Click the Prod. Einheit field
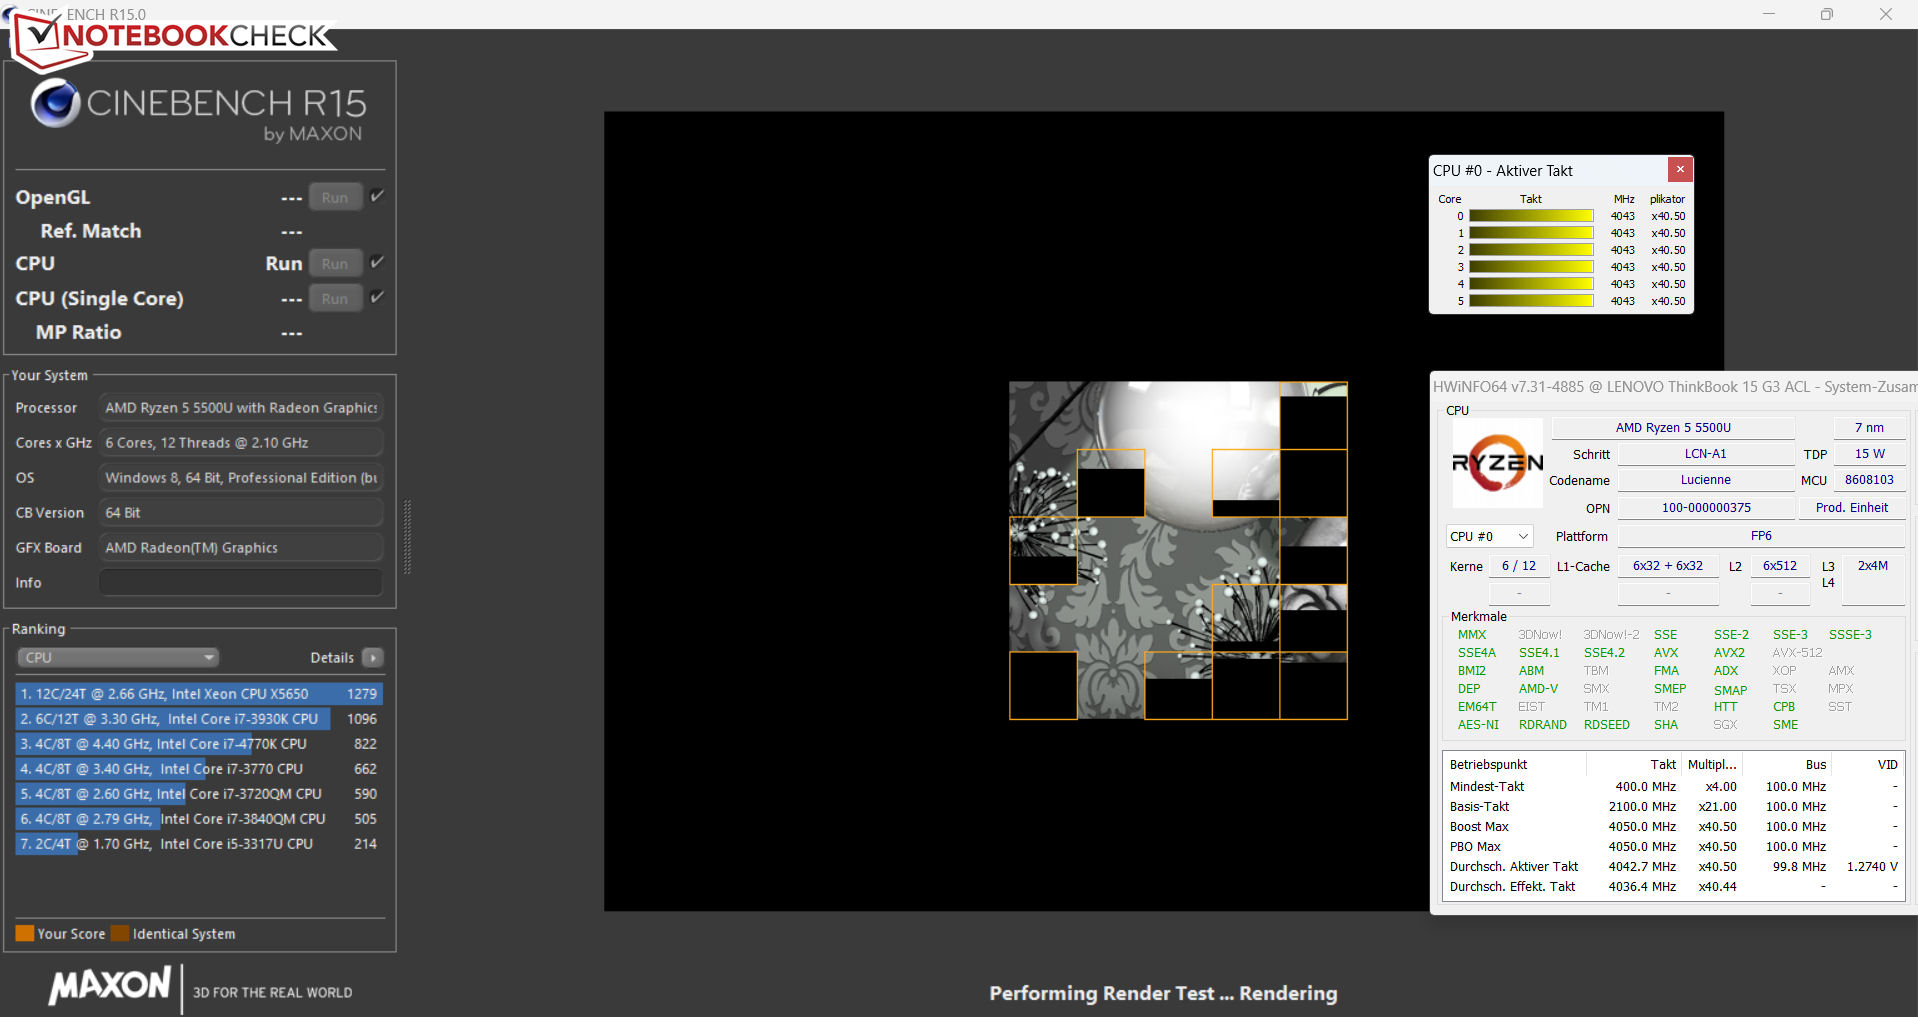This screenshot has width=1918, height=1017. point(1852,508)
